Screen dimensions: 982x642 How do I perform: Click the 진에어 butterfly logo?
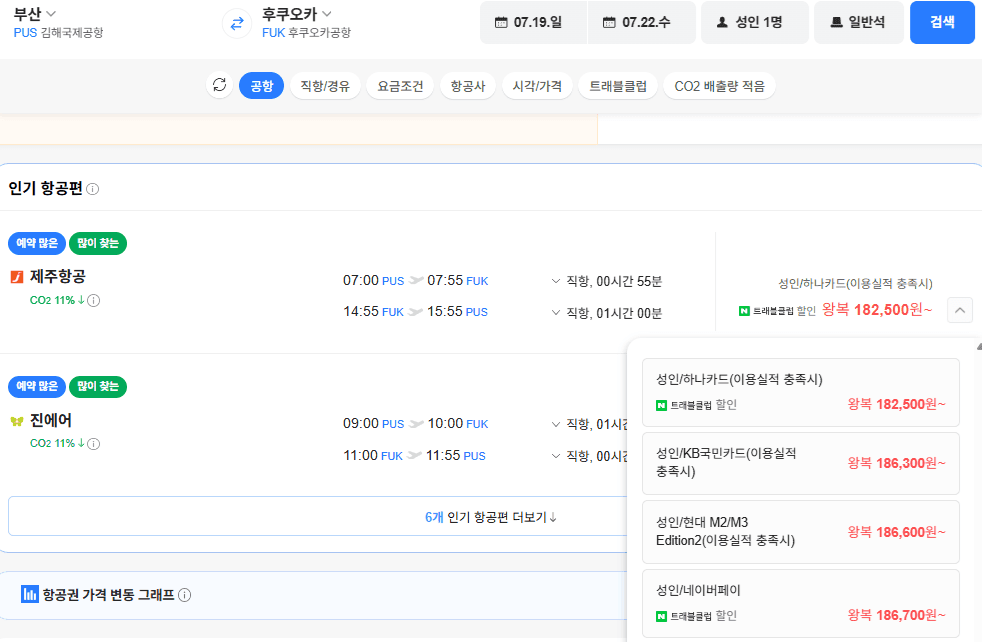coord(17,421)
